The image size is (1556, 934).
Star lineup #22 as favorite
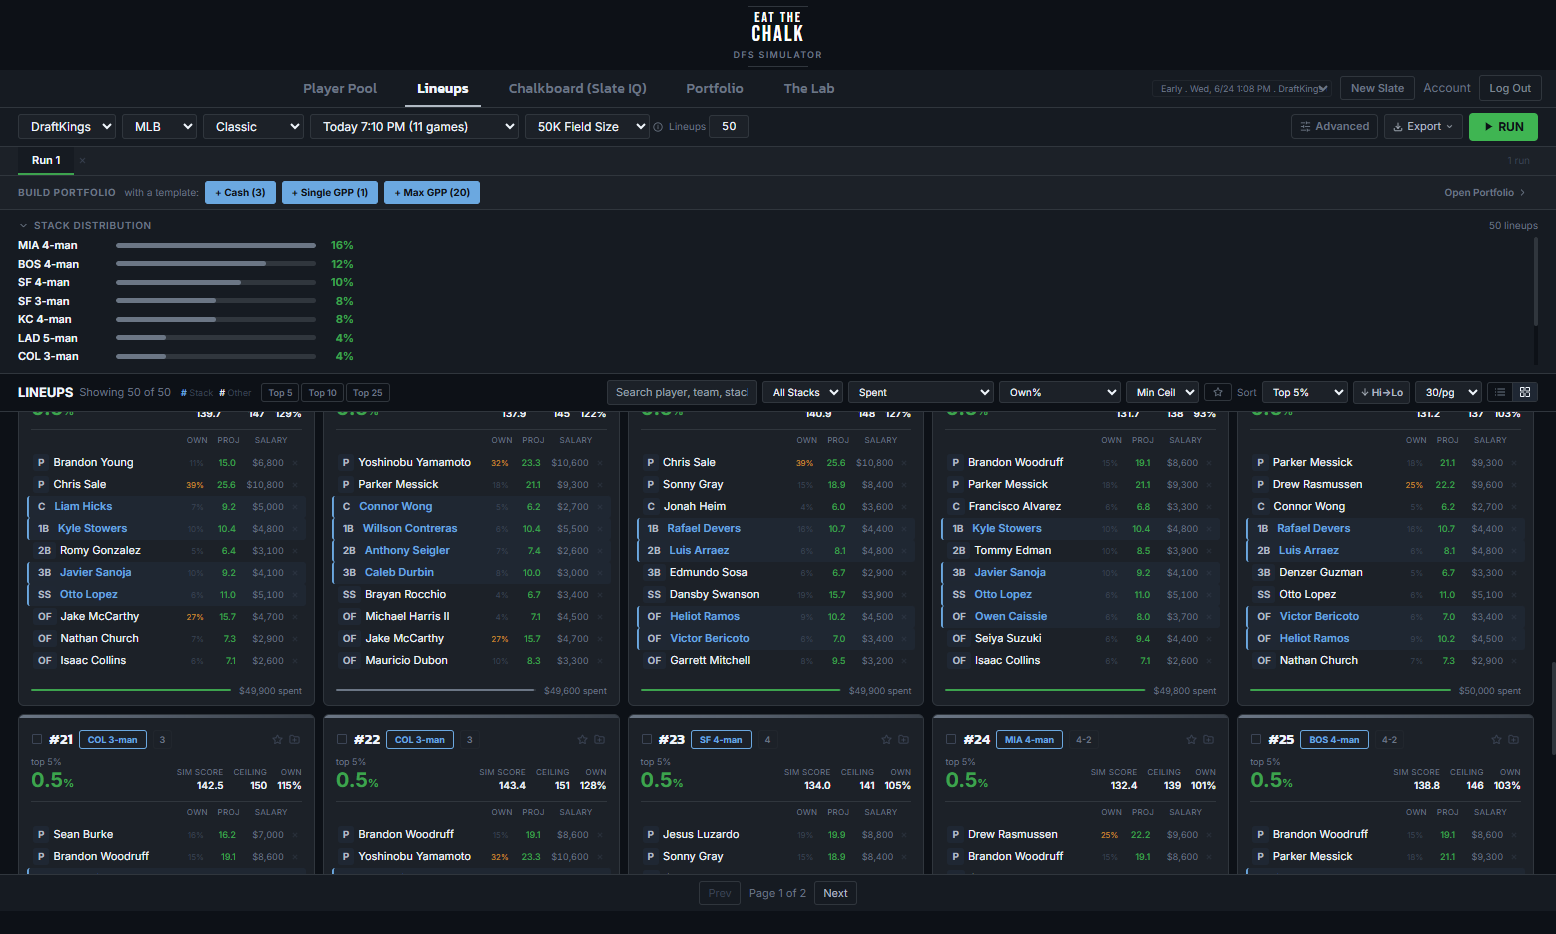(582, 740)
